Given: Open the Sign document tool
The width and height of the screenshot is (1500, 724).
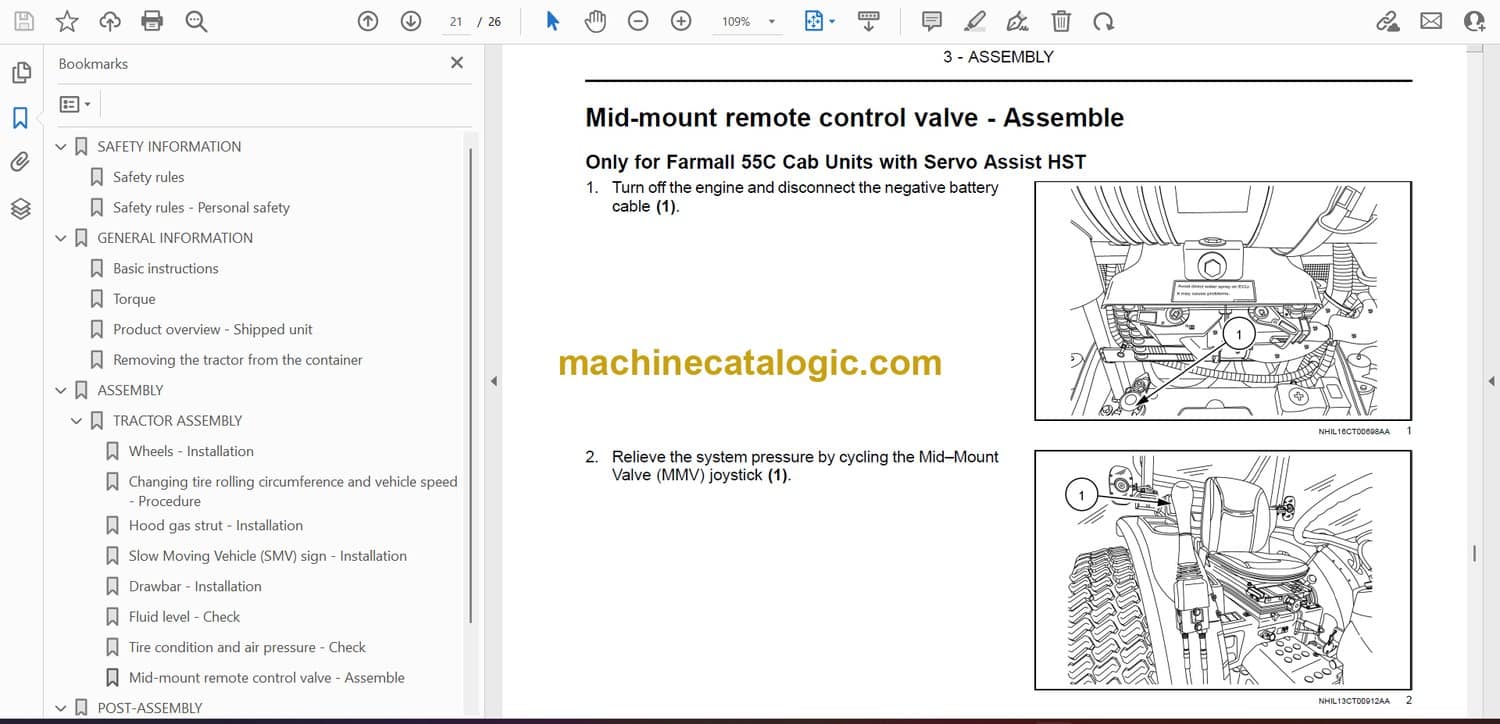Looking at the screenshot, I should pyautogui.click(x=1018, y=21).
